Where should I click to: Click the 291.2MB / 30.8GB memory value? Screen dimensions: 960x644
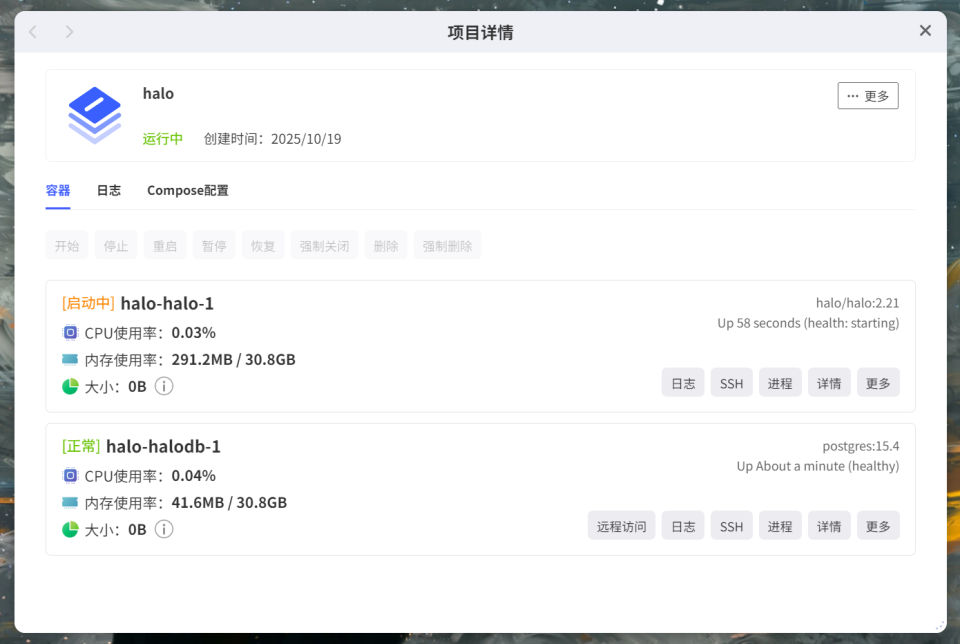click(233, 359)
